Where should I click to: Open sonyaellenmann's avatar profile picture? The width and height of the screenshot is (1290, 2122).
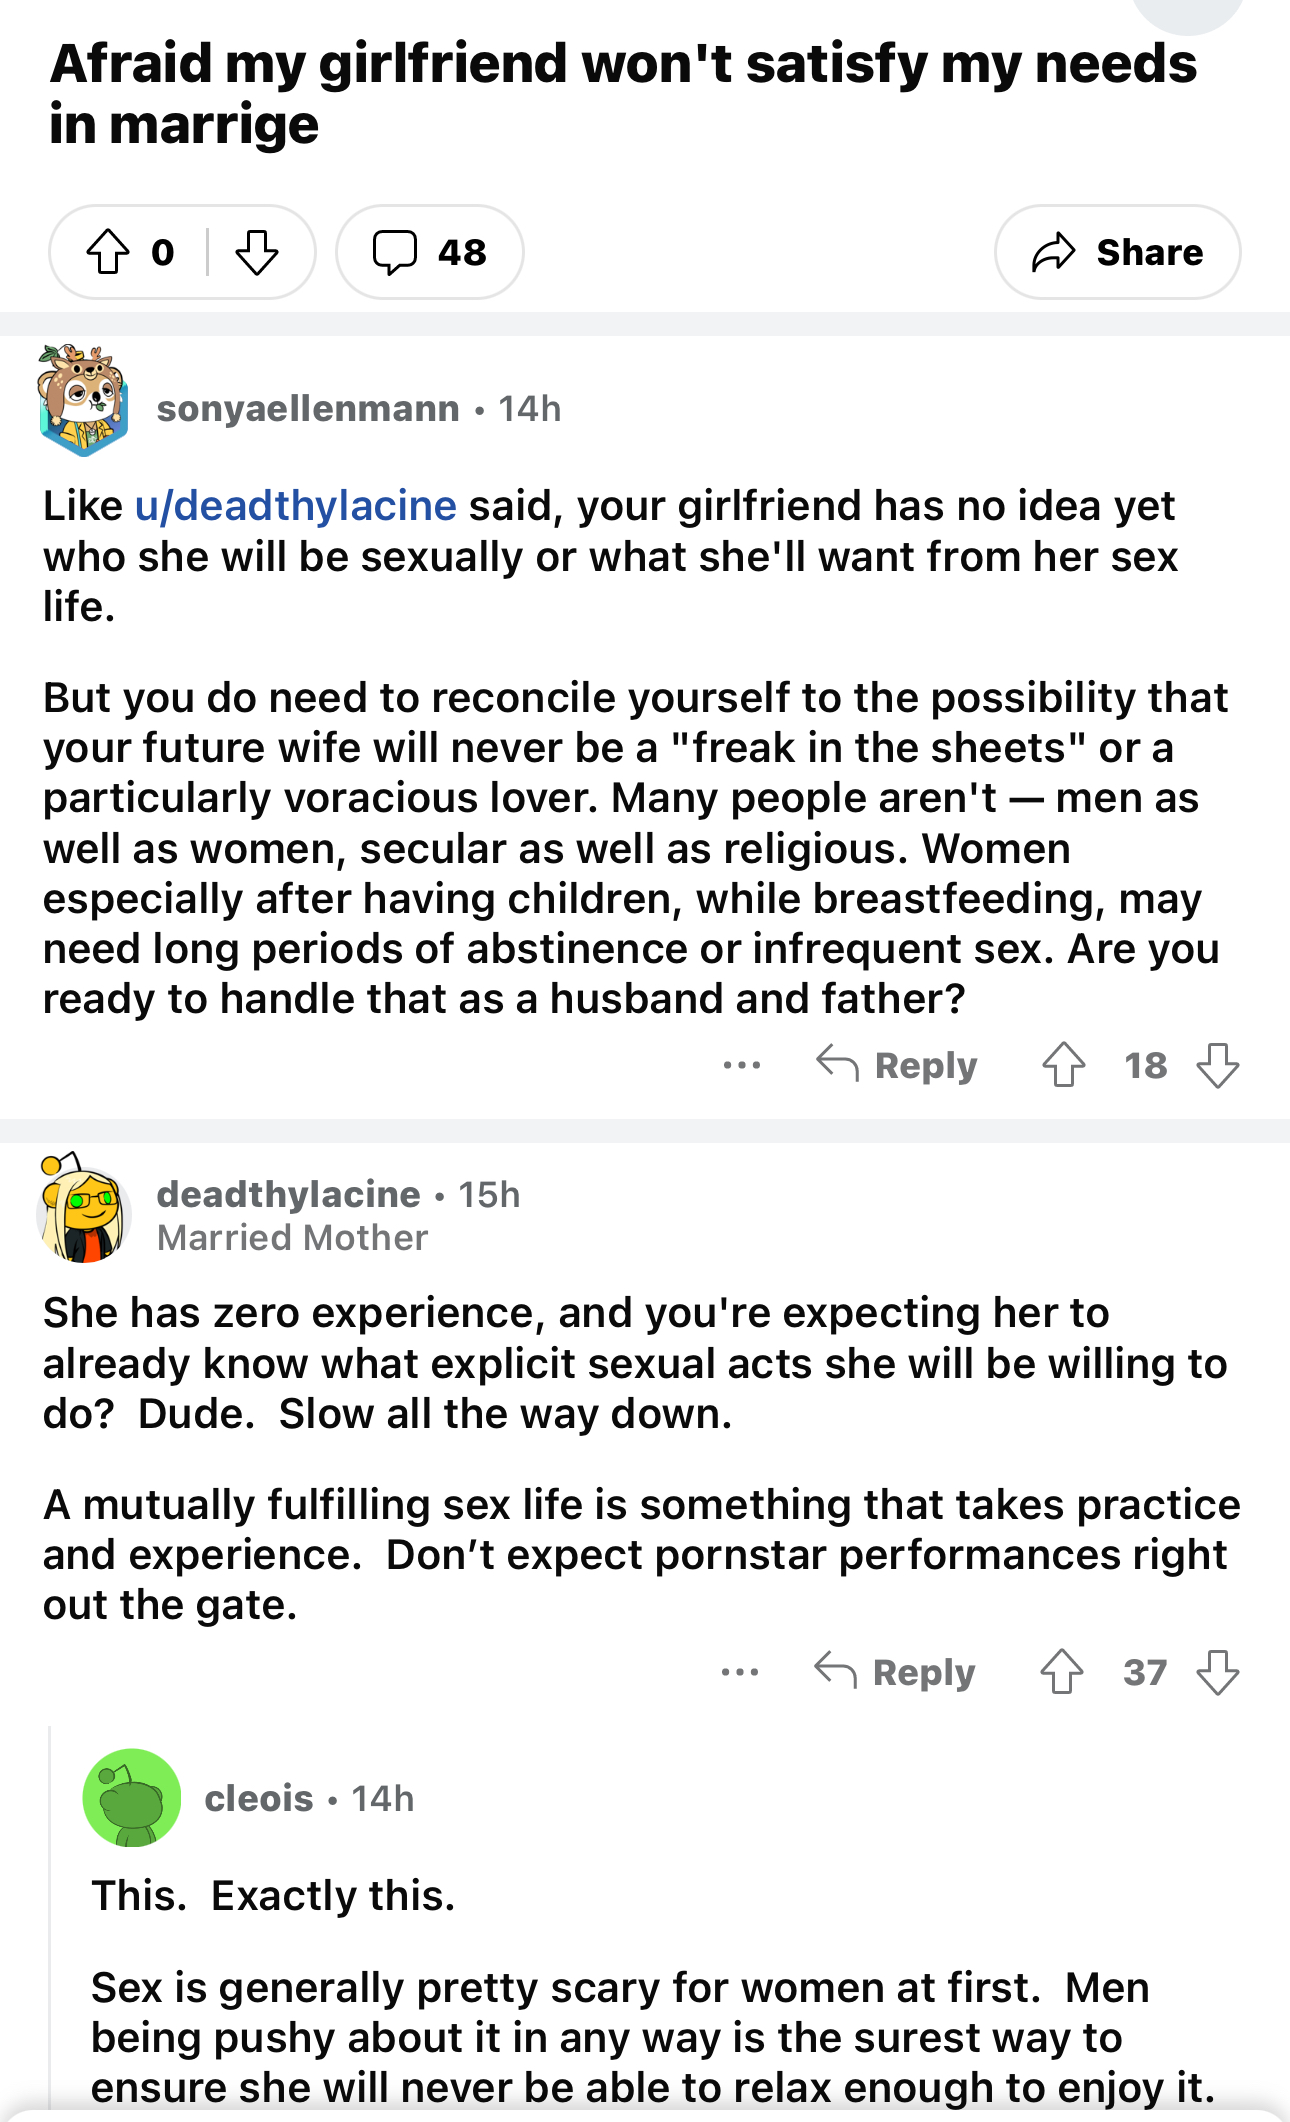pos(83,401)
